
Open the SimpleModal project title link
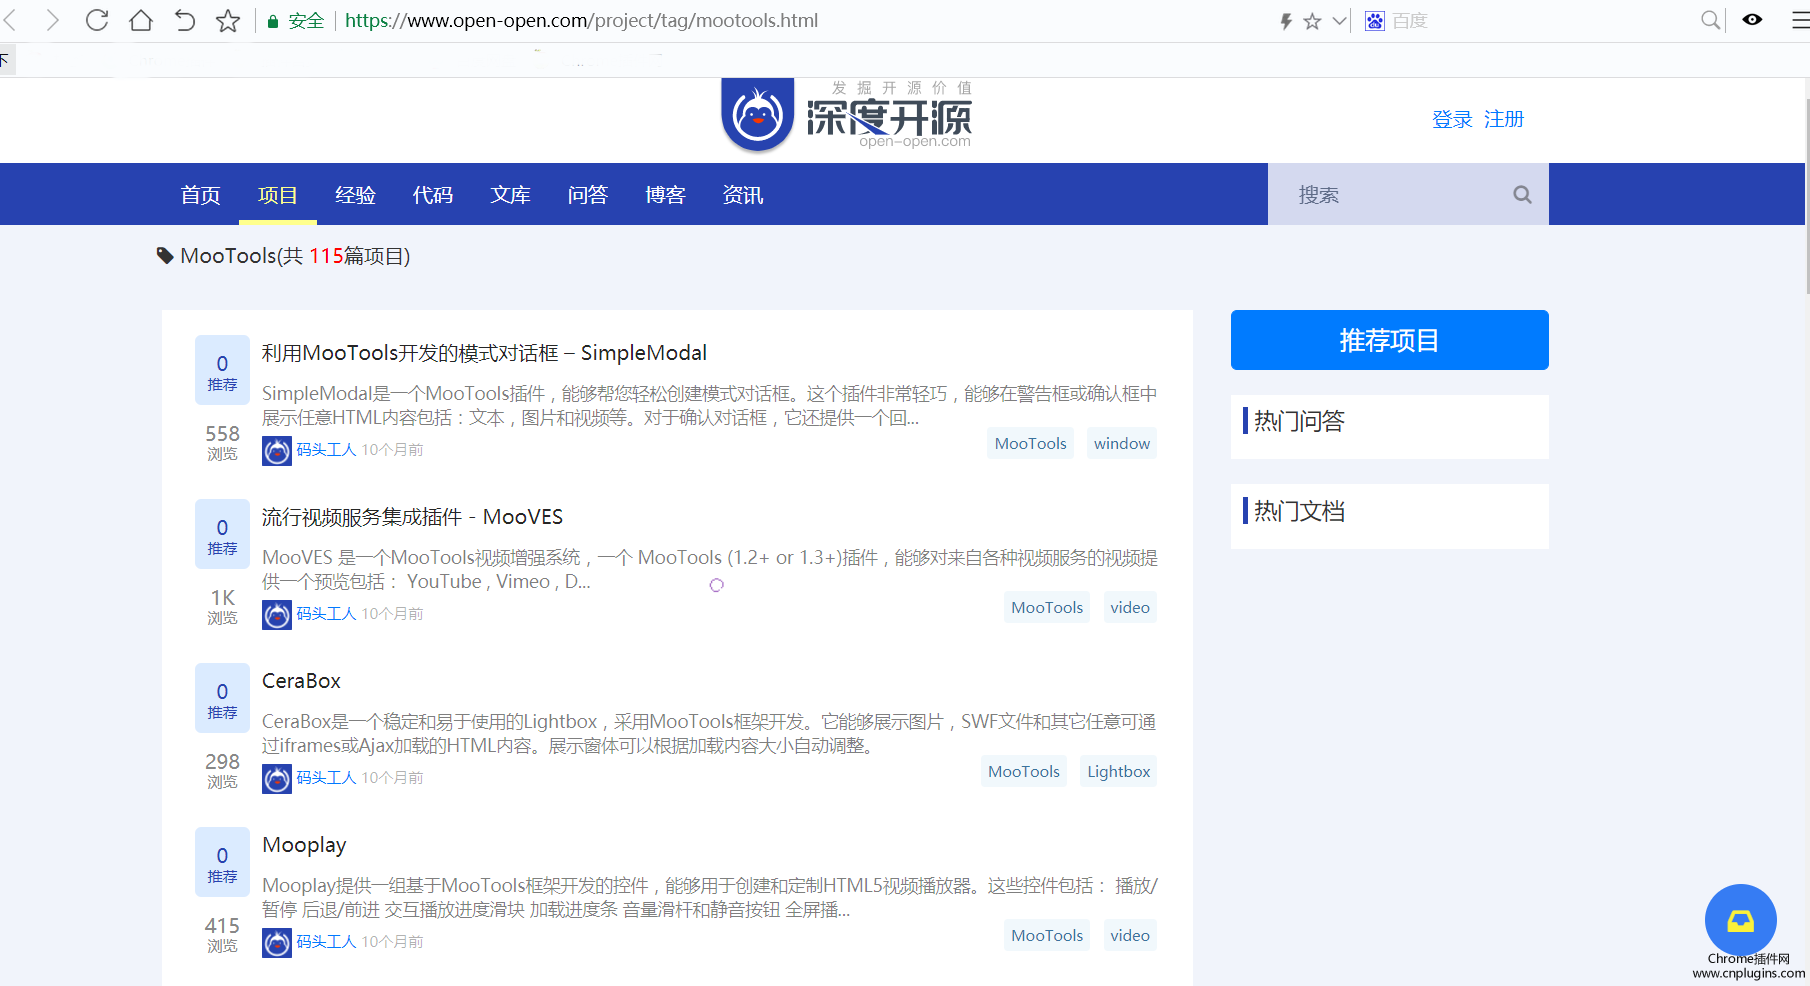(484, 353)
